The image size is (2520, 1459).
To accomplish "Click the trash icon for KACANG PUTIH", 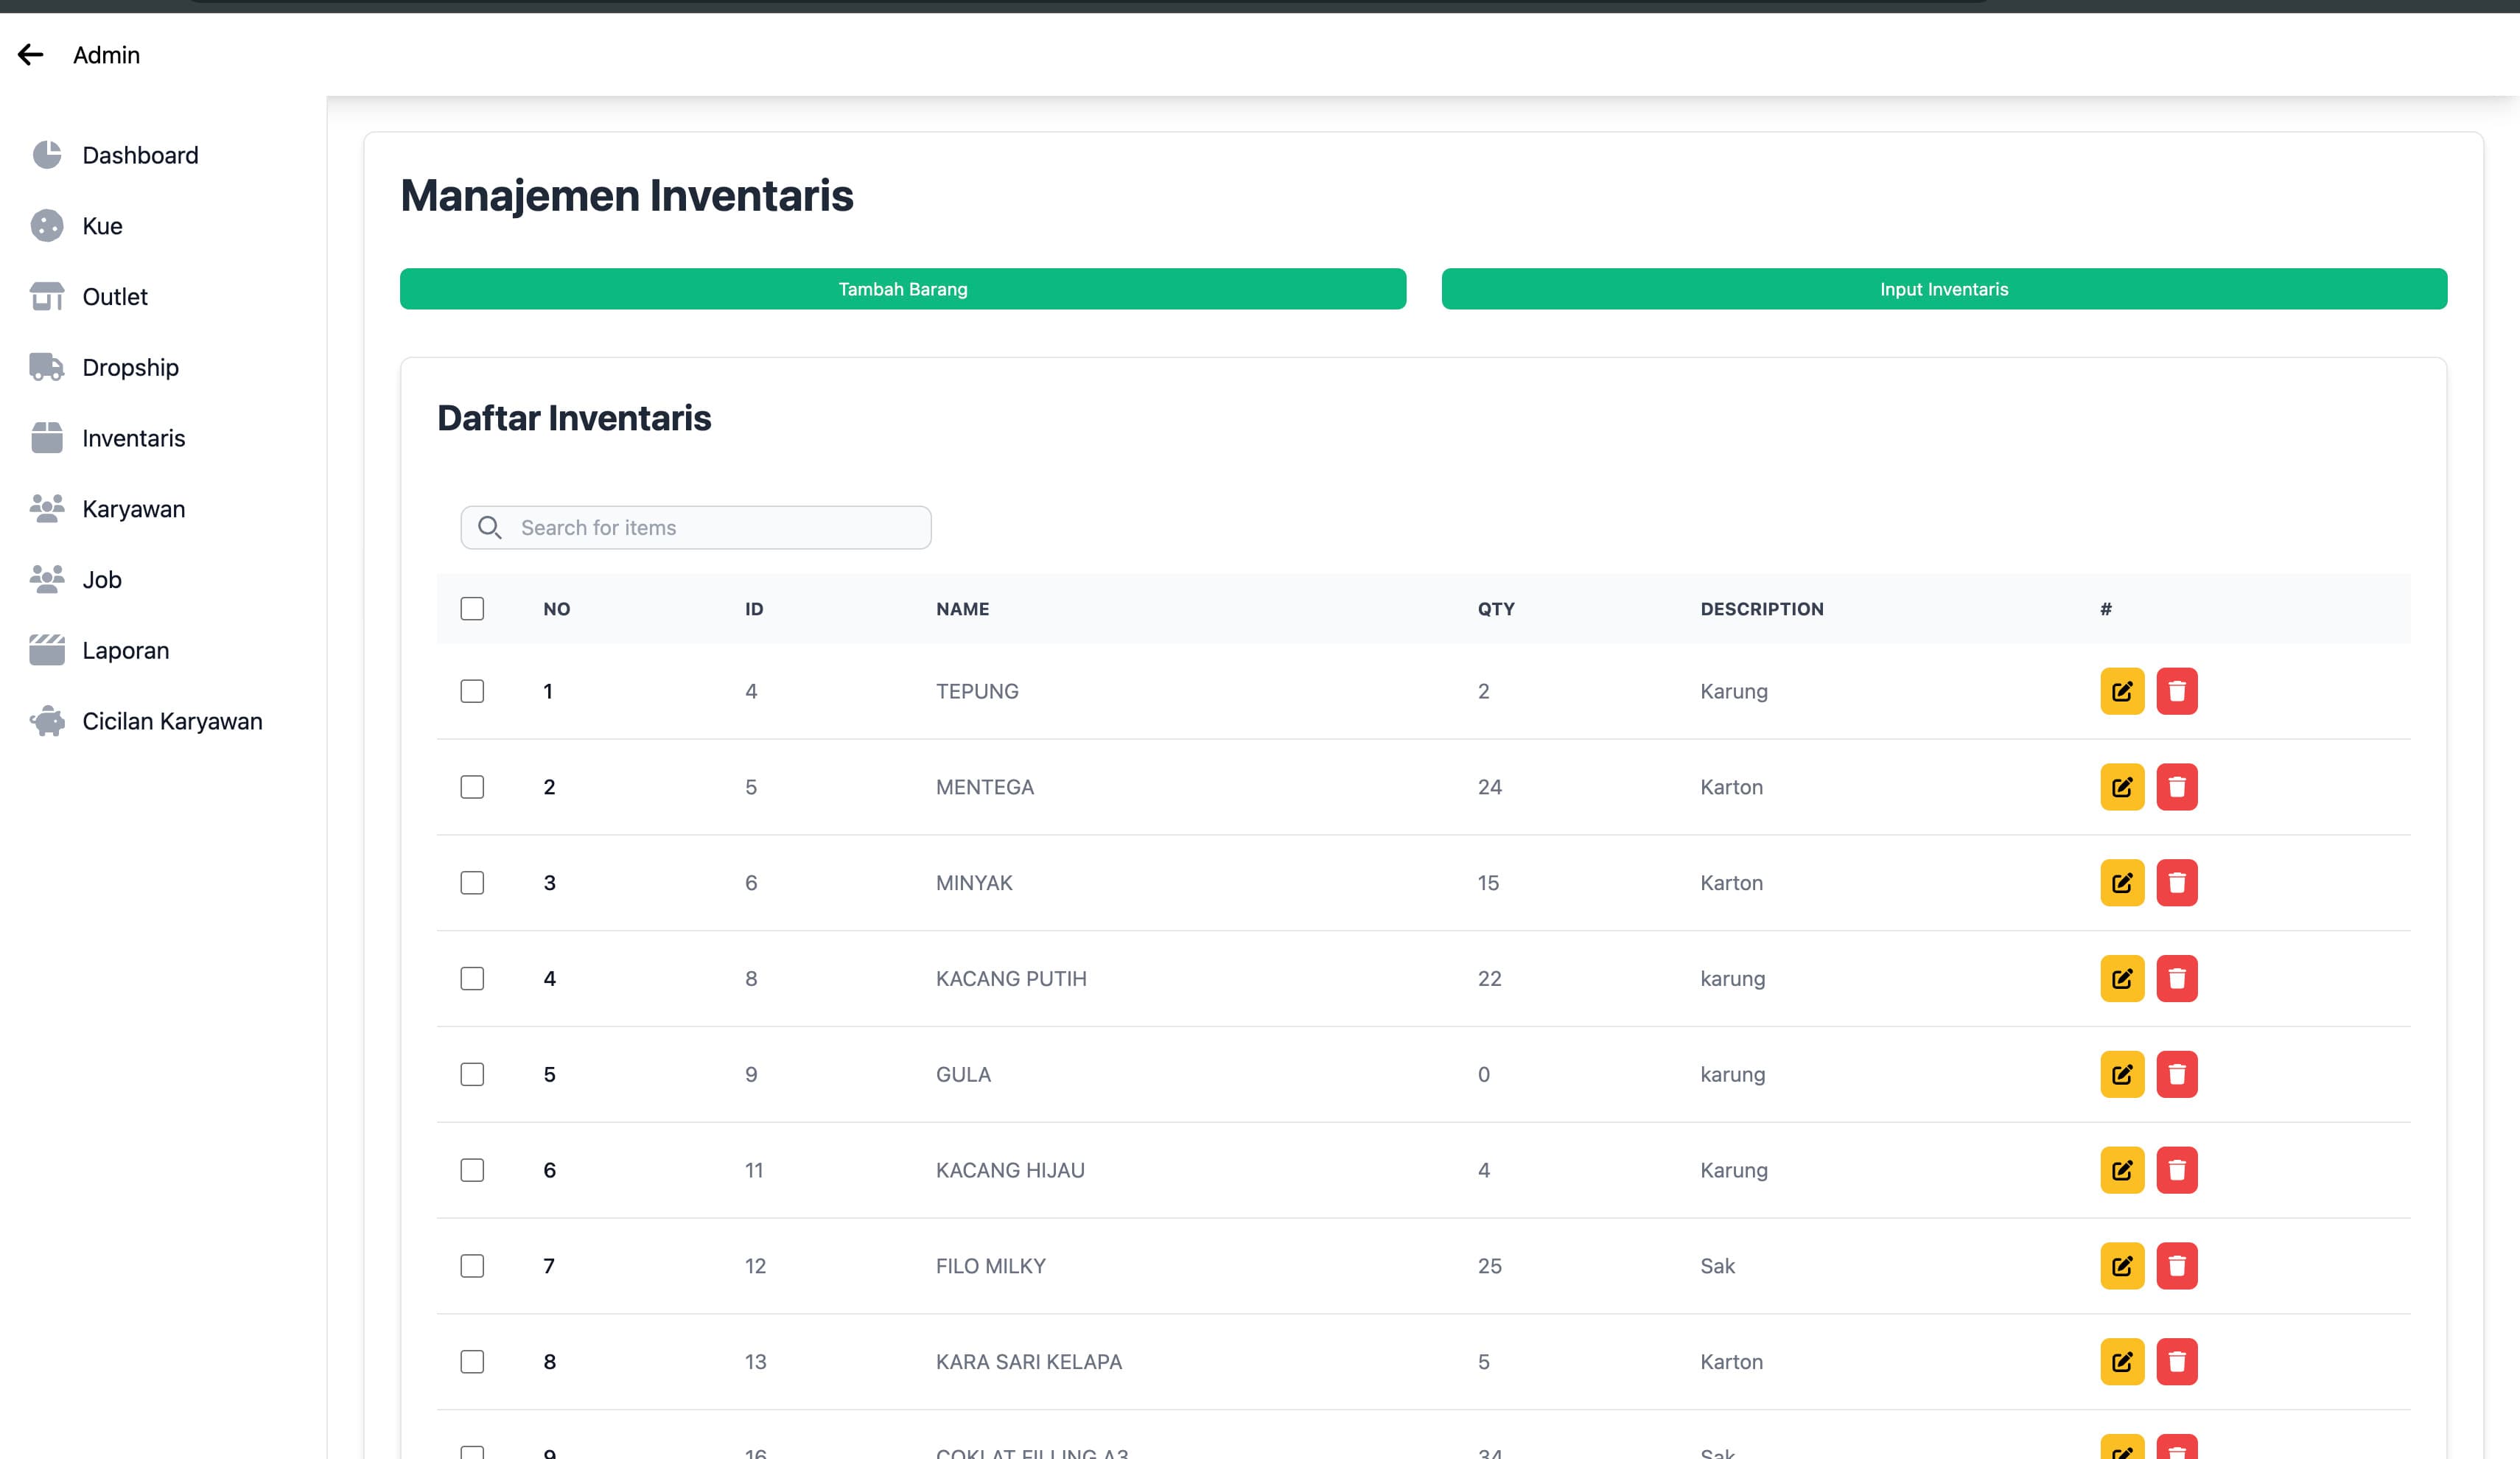I will click(2176, 979).
